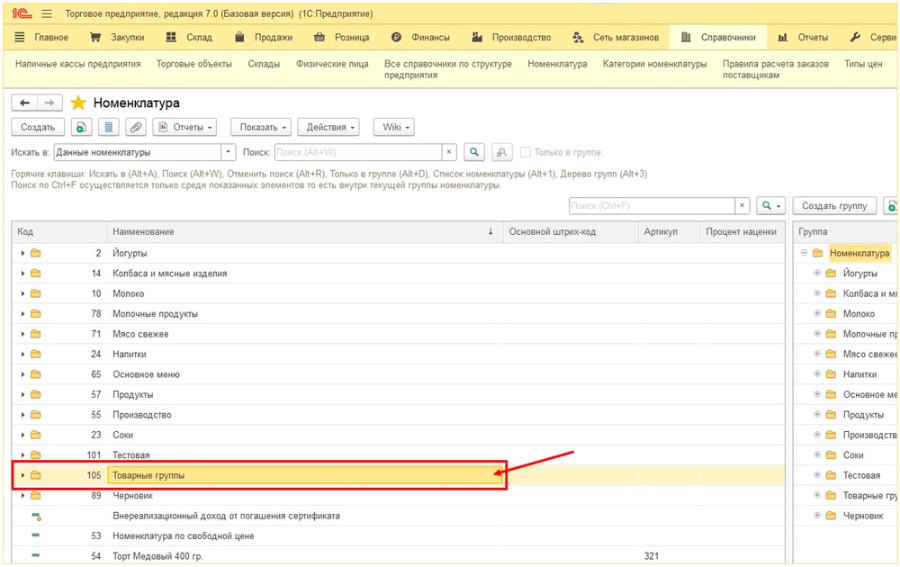Click the magnifier search button beside Поиск field
900x567 pixels.
[x=474, y=152]
